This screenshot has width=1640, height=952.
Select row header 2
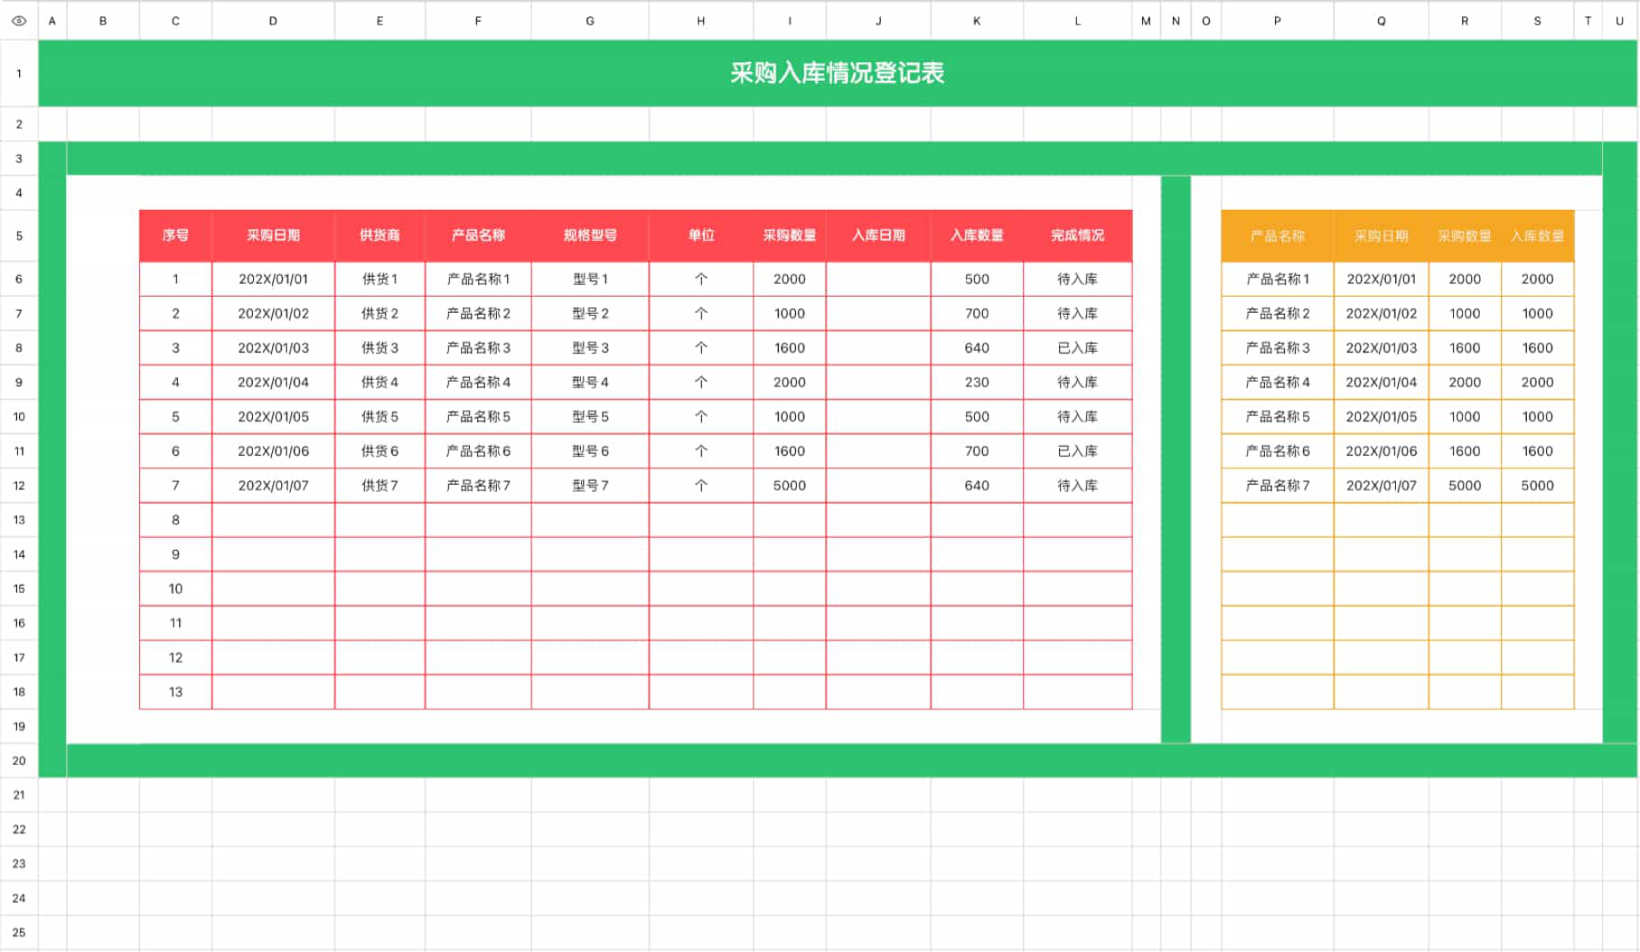click(19, 124)
